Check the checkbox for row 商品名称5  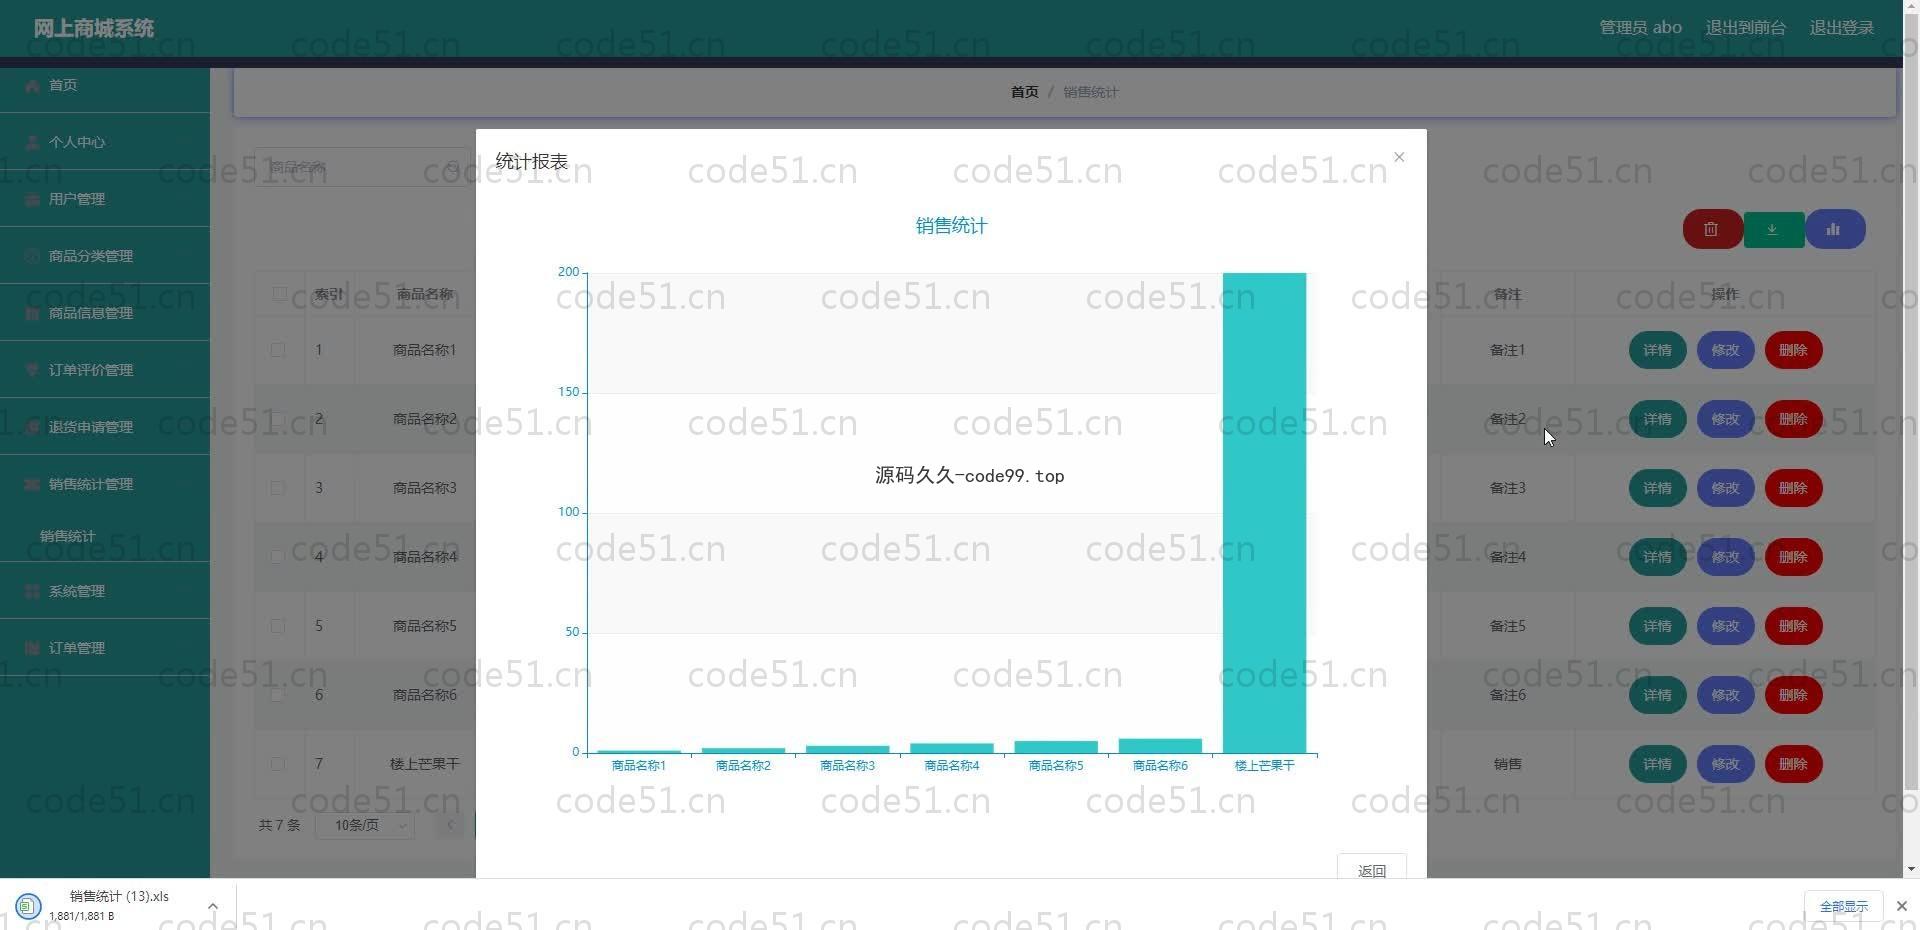click(278, 626)
